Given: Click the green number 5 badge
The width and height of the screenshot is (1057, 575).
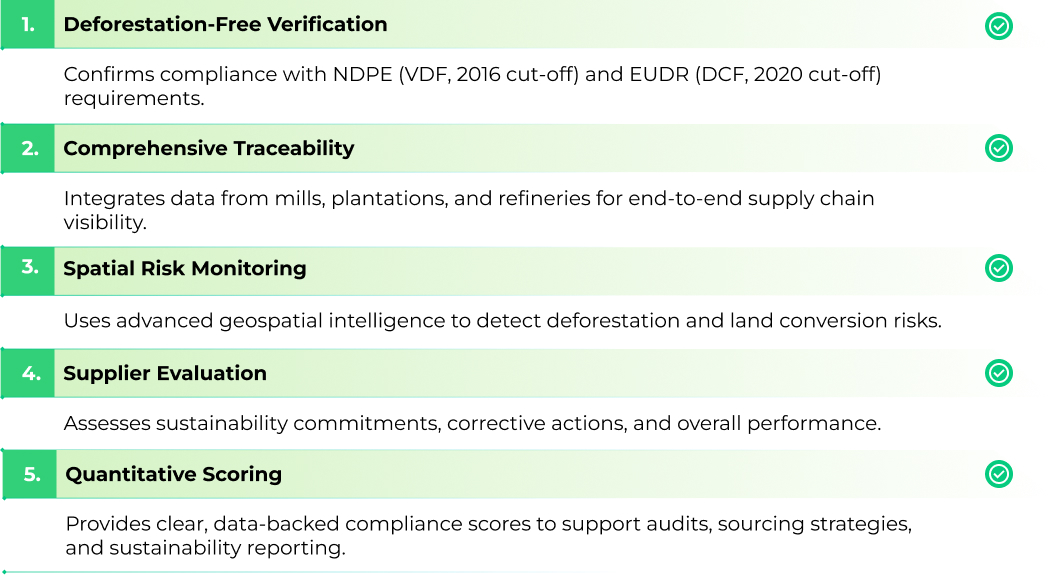Looking at the screenshot, I should pos(31,474).
